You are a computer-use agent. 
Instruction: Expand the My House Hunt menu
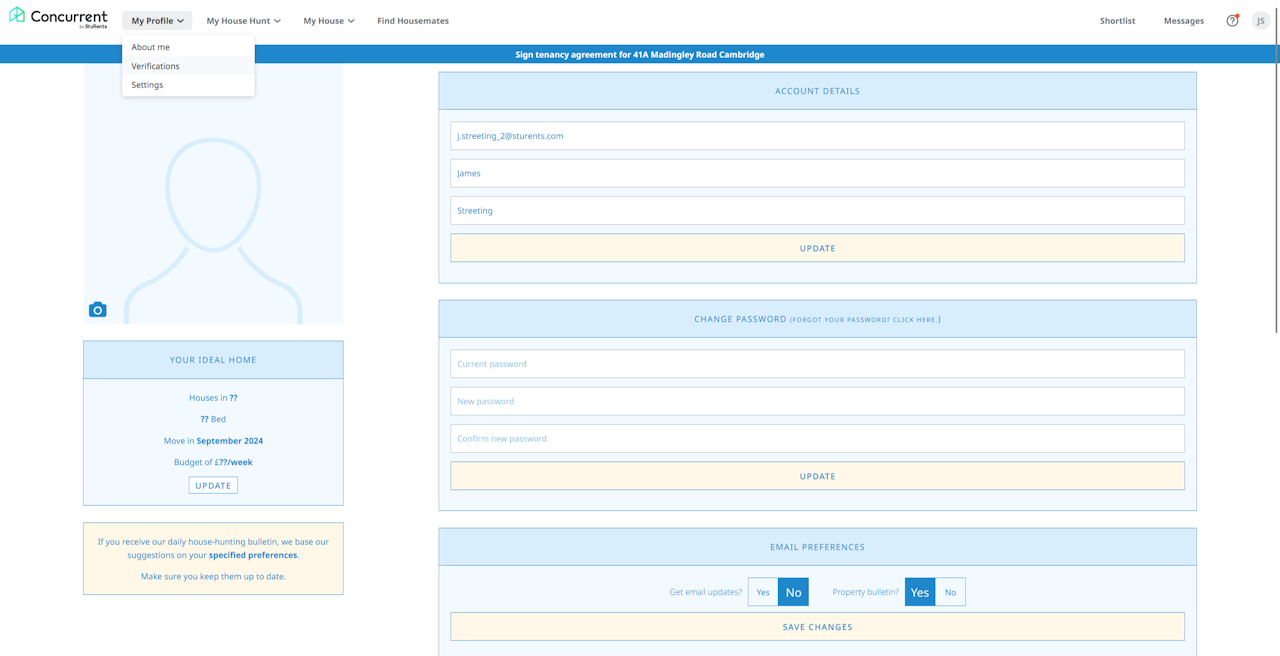click(x=243, y=21)
